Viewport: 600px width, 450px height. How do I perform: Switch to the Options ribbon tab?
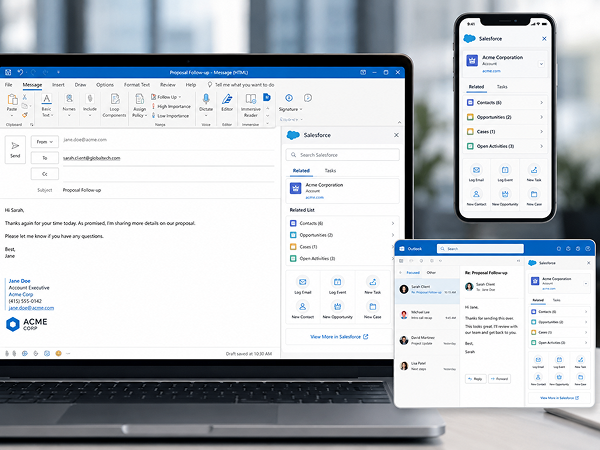105,85
